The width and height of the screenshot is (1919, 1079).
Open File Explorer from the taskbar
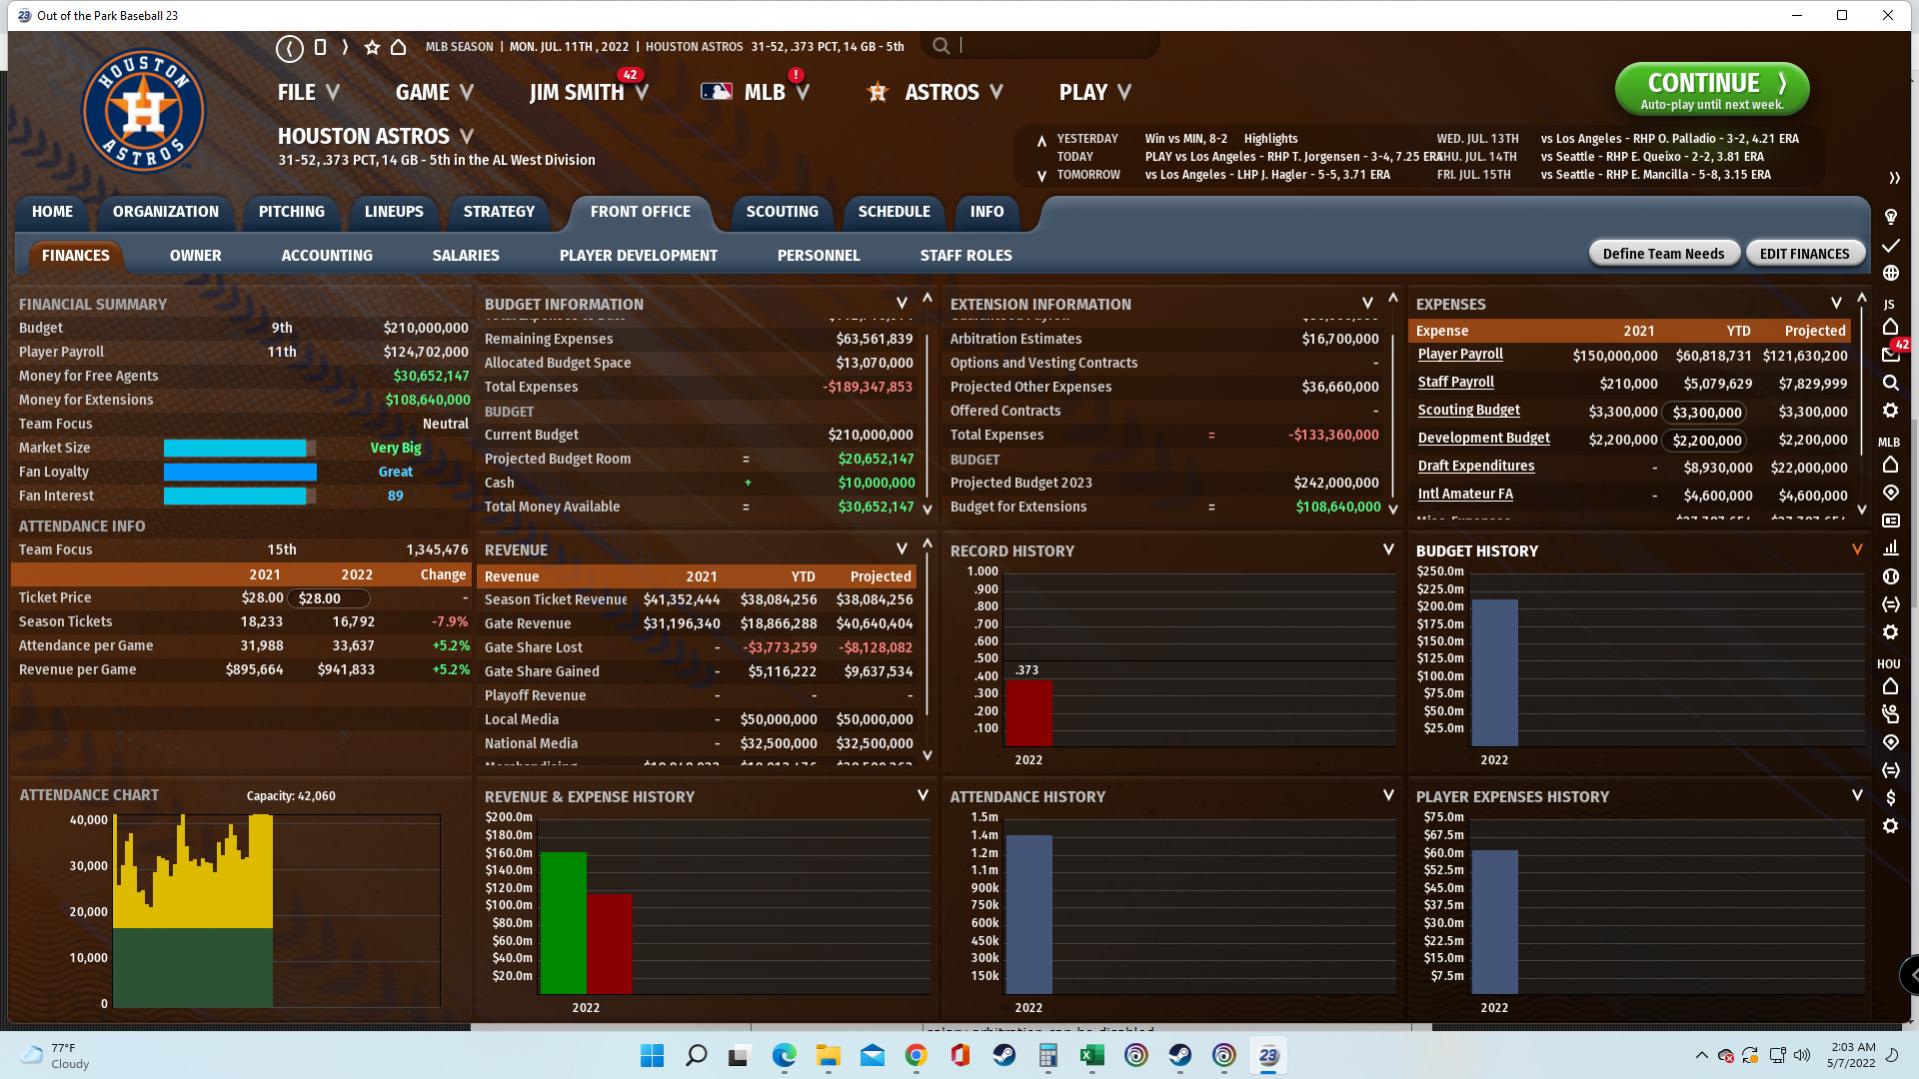(828, 1055)
